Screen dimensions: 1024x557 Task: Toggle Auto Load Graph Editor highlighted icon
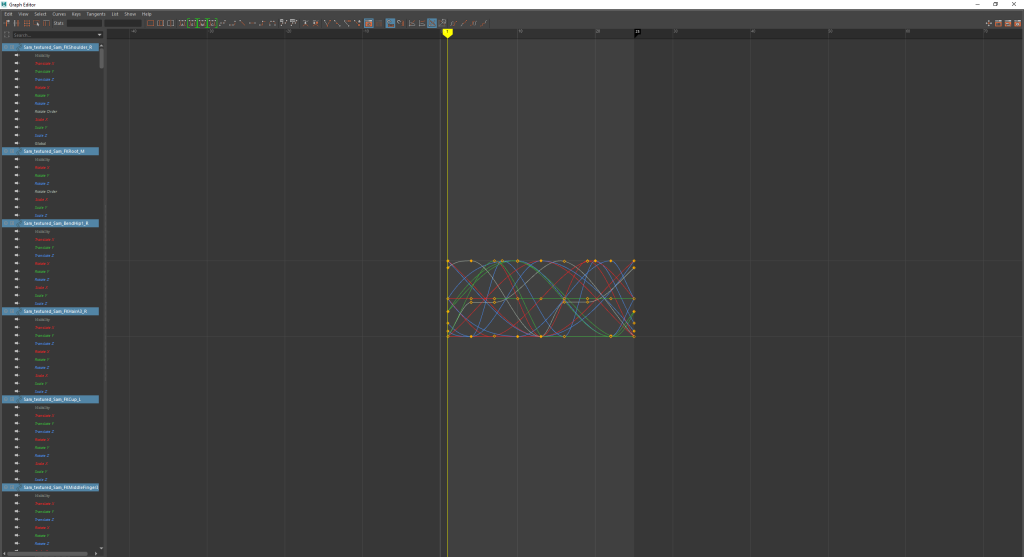[x=368, y=23]
